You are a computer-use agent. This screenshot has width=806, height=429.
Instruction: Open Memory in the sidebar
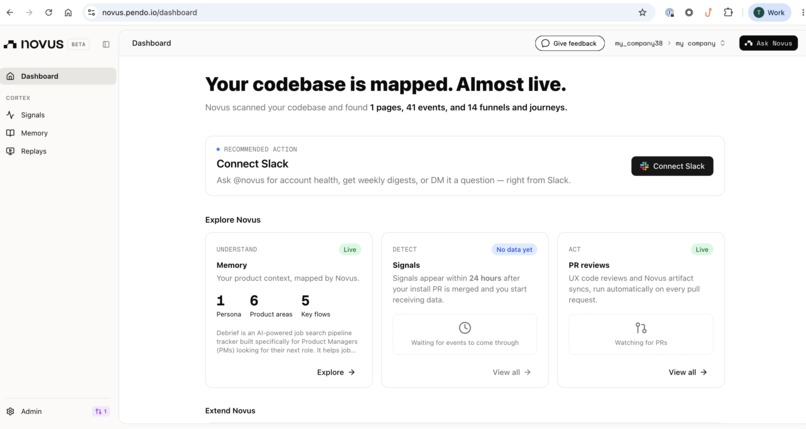coord(58,133)
